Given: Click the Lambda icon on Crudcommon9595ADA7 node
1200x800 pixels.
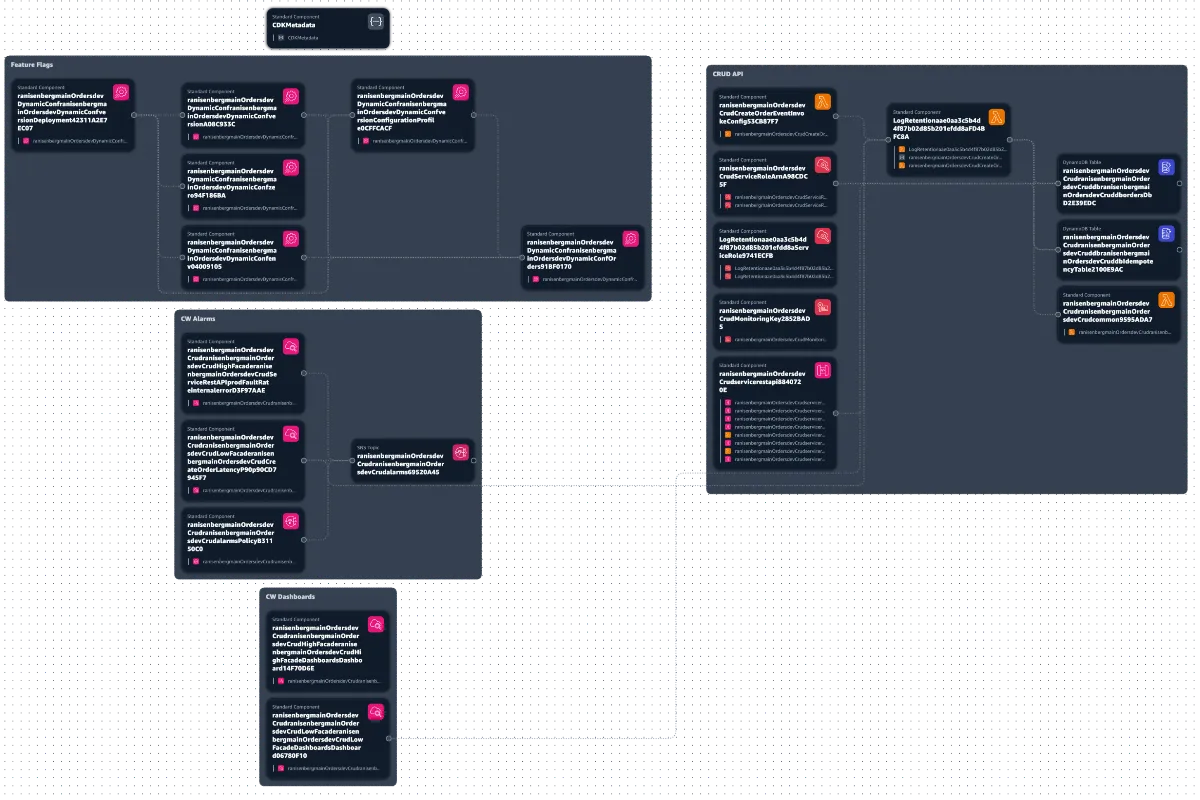Looking at the screenshot, I should tap(1165, 299).
